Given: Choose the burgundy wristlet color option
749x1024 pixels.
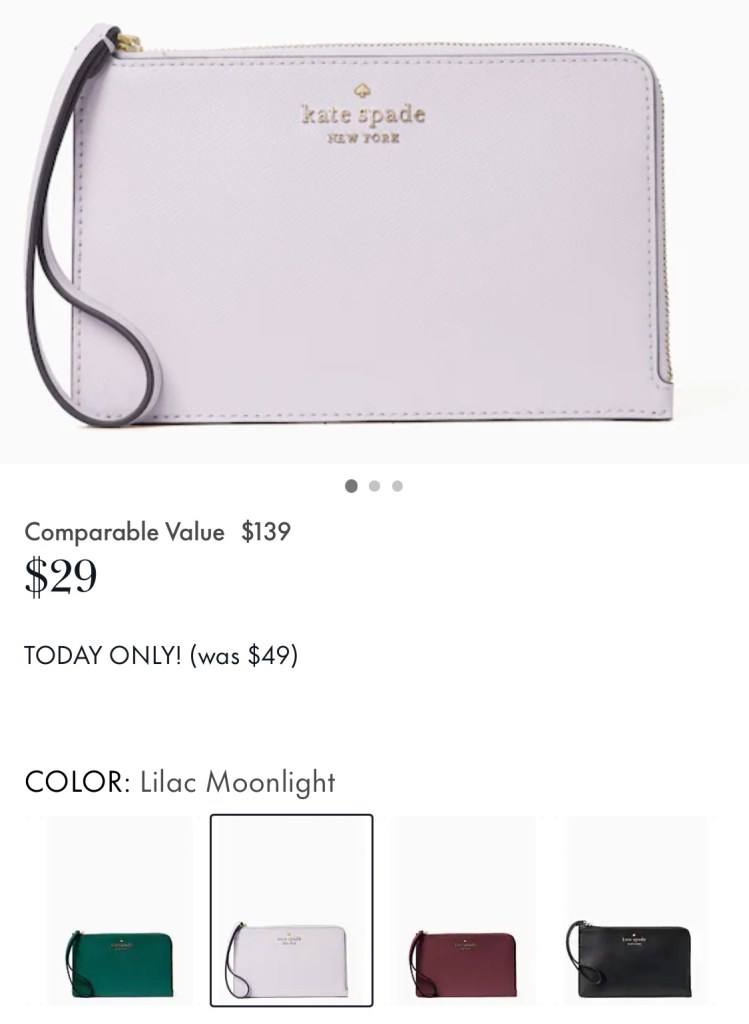Looking at the screenshot, I should coord(464,910).
